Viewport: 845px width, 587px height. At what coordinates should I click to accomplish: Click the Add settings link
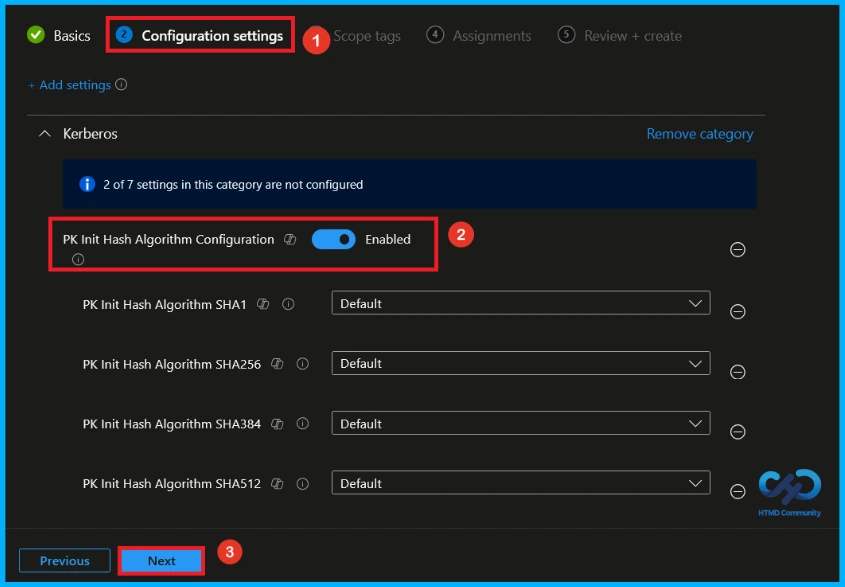[x=70, y=85]
